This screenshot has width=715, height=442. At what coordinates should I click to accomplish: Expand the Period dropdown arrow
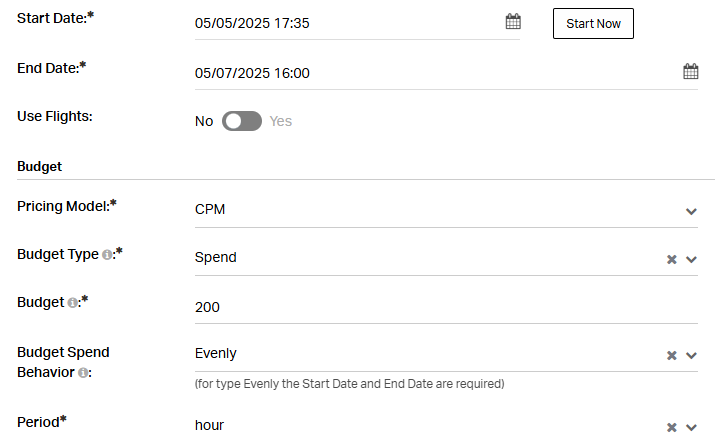click(x=691, y=427)
